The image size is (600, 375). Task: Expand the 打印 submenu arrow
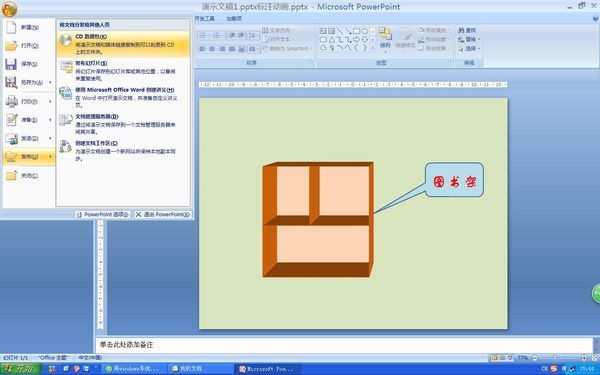[50, 101]
